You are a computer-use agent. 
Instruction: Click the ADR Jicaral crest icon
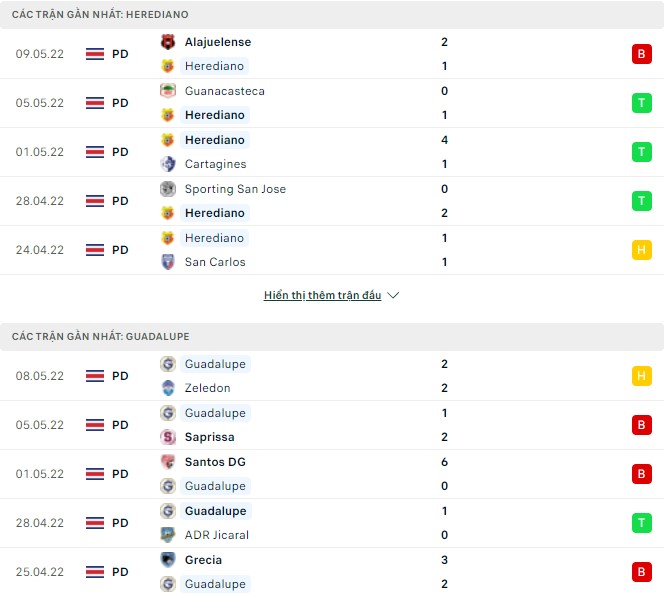tap(167, 535)
